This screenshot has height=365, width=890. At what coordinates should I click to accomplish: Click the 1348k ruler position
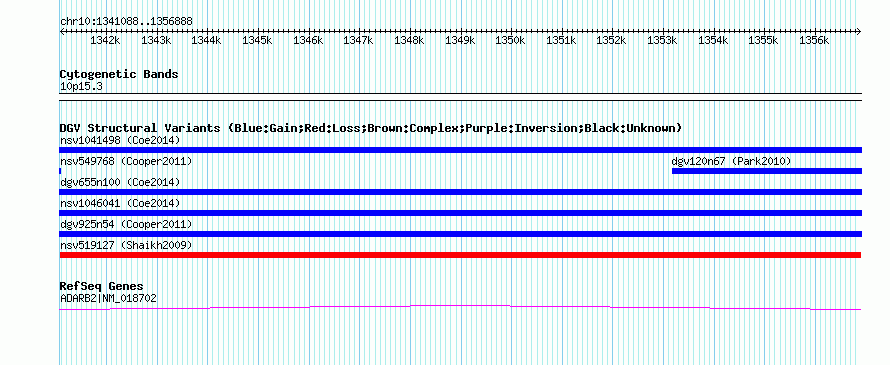(409, 41)
